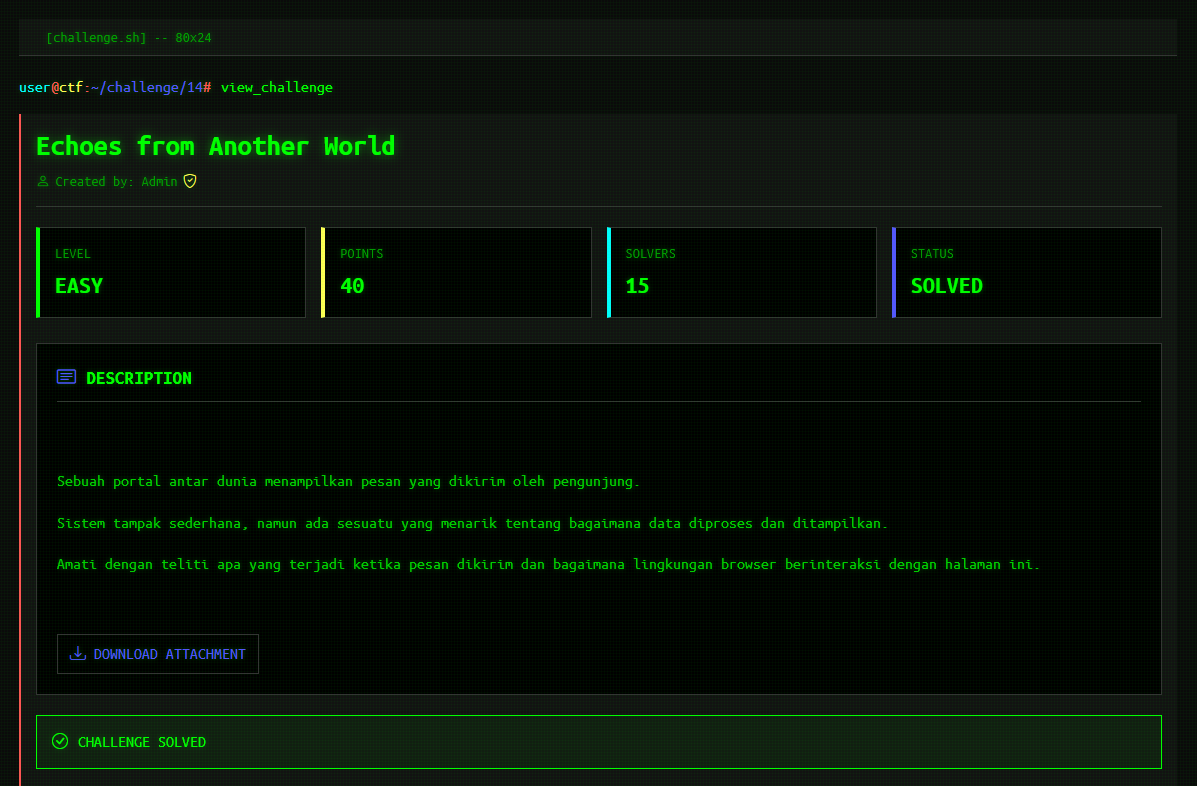Click the DESCRIPTION section heading
This screenshot has height=786, width=1197.
(139, 378)
